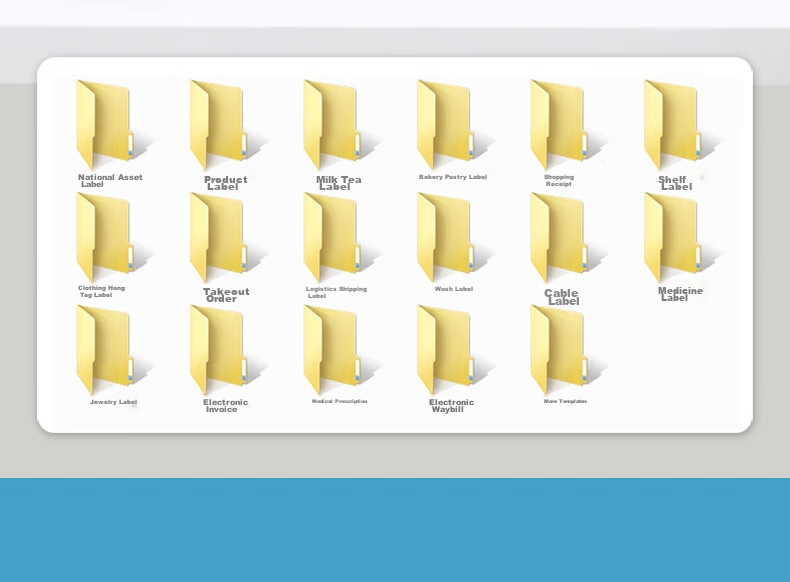The width and height of the screenshot is (790, 582).
Task: Click the 'More Templates' caption text
Action: point(565,401)
